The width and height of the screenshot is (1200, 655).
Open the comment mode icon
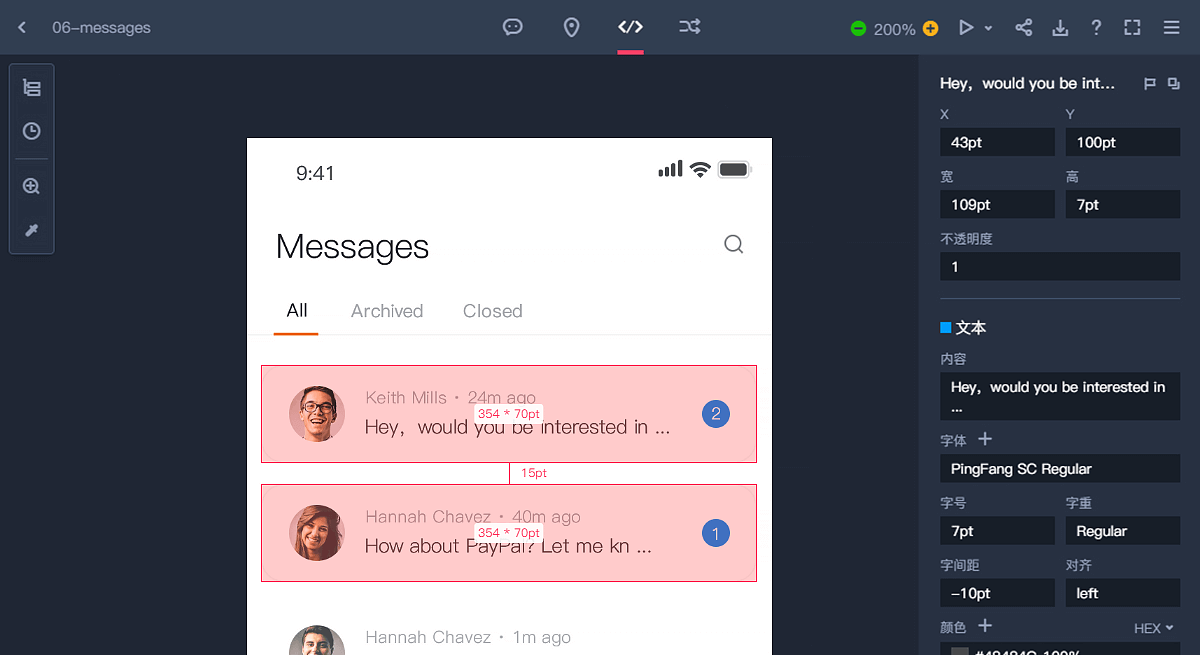coord(513,27)
